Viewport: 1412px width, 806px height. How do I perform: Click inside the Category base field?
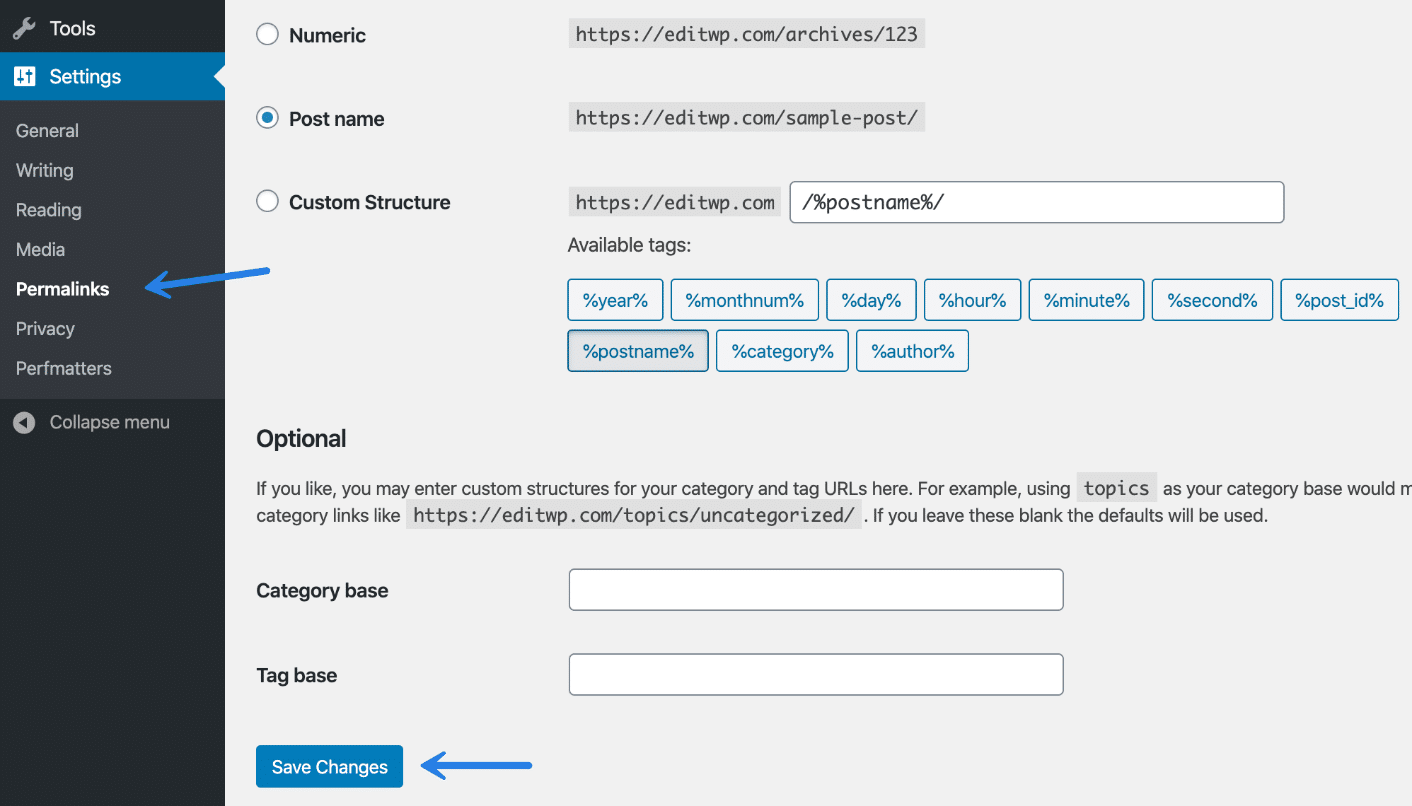coord(815,589)
